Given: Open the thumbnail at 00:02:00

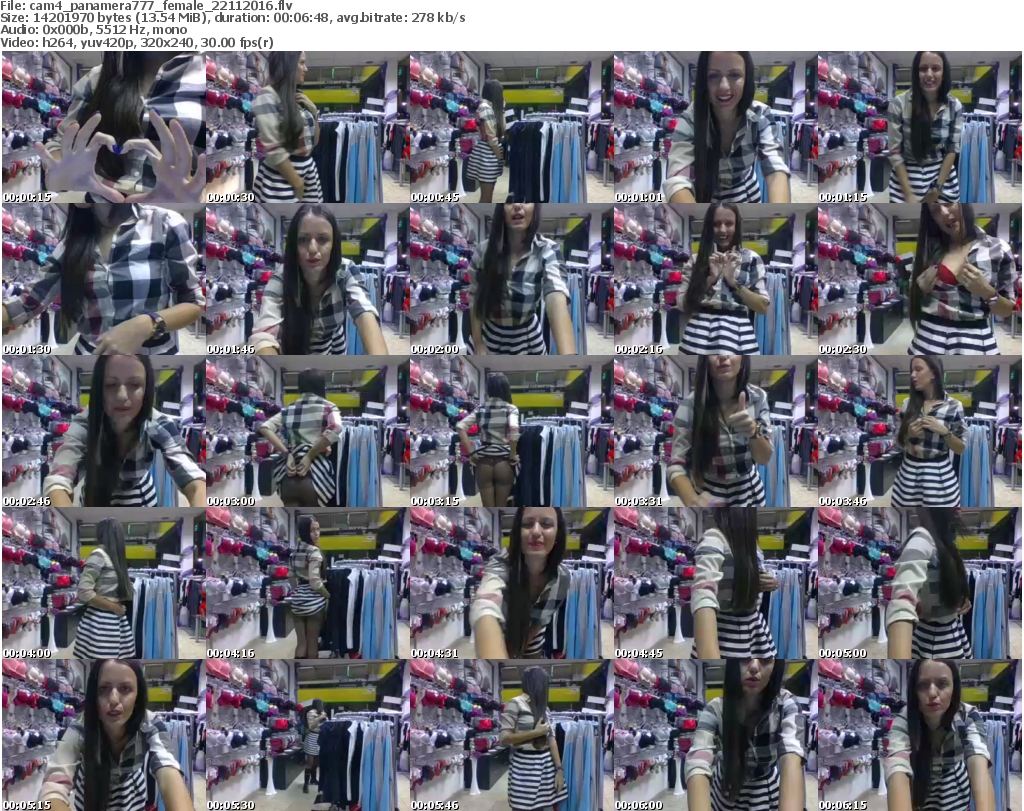Looking at the screenshot, I should (x=511, y=280).
